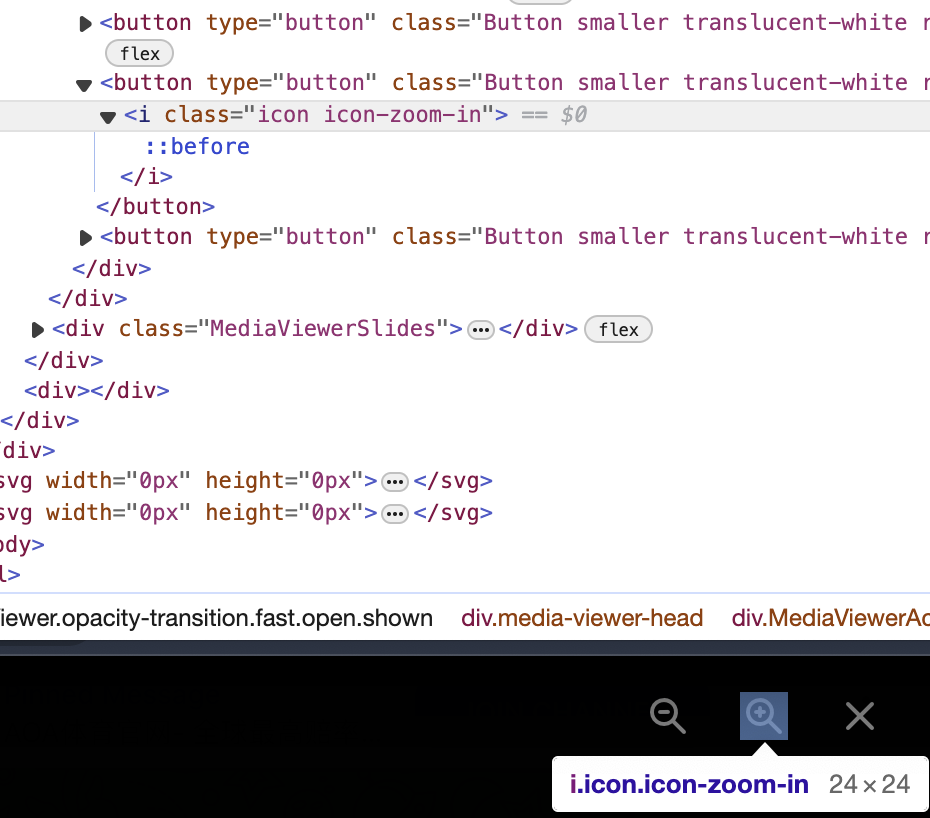This screenshot has width=930, height=818.
Task: Click the ellipsis inside the MediaViewerSlides div
Action: click(x=481, y=329)
